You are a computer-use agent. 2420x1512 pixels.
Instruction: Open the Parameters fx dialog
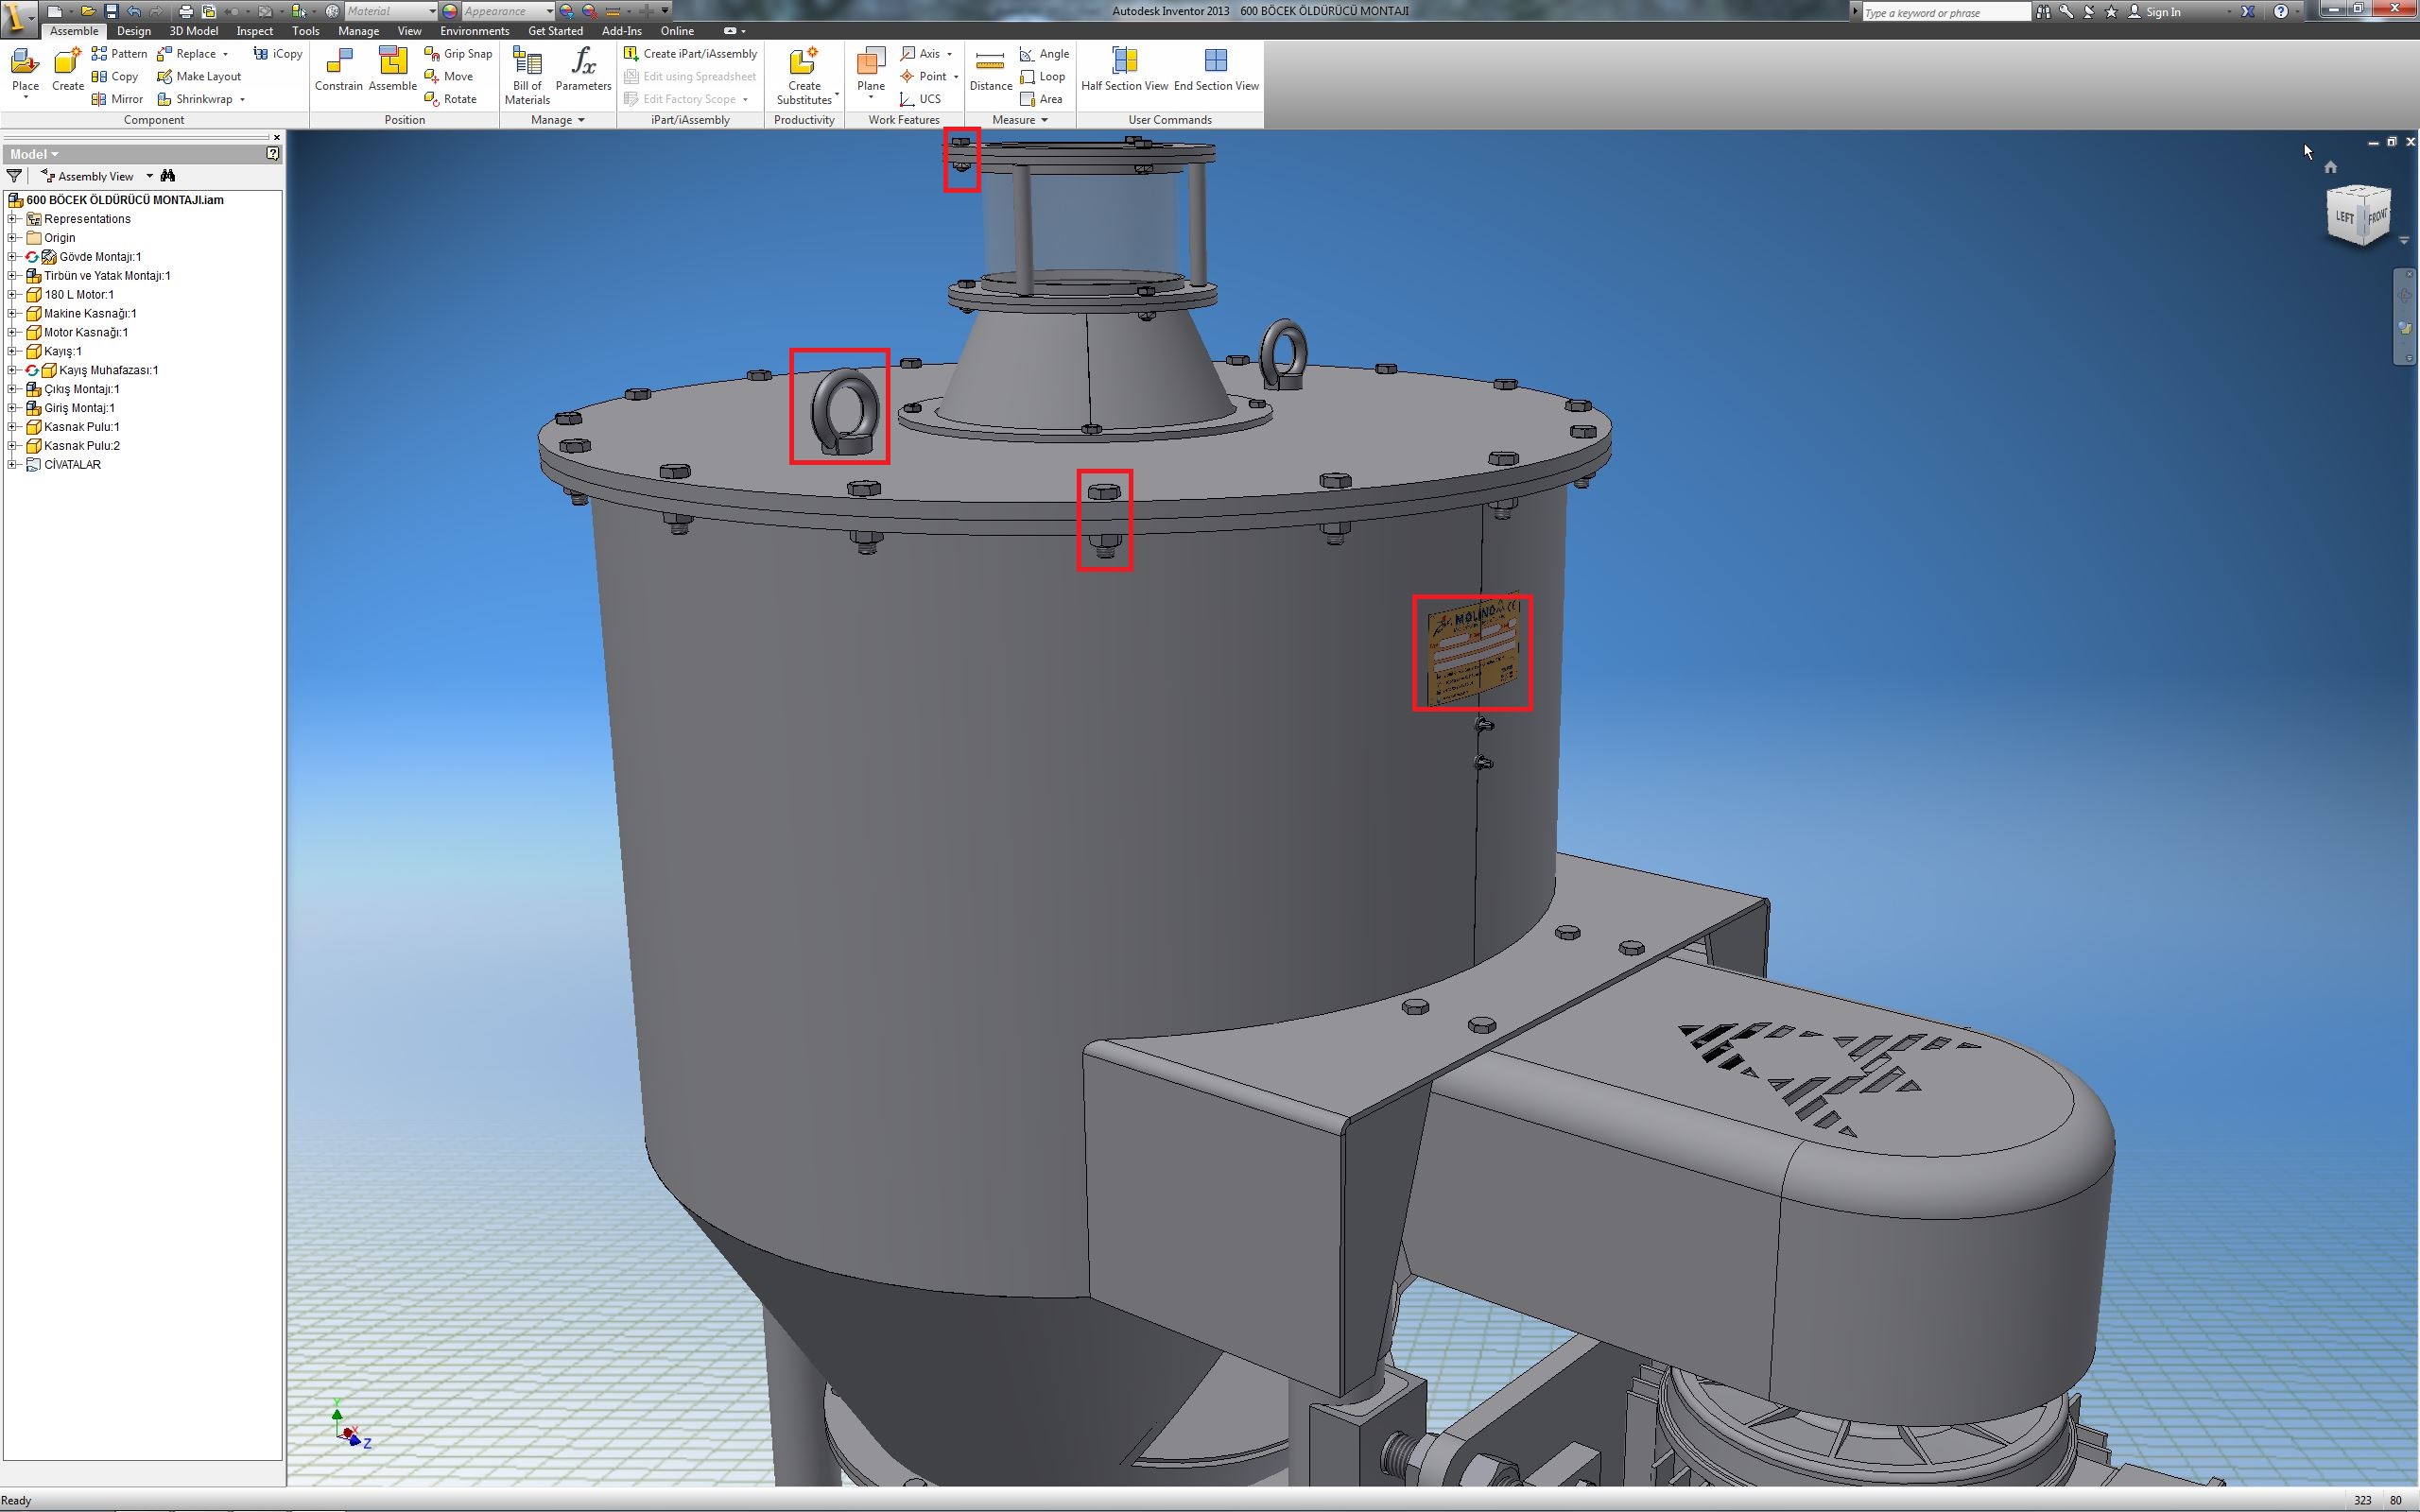point(583,68)
